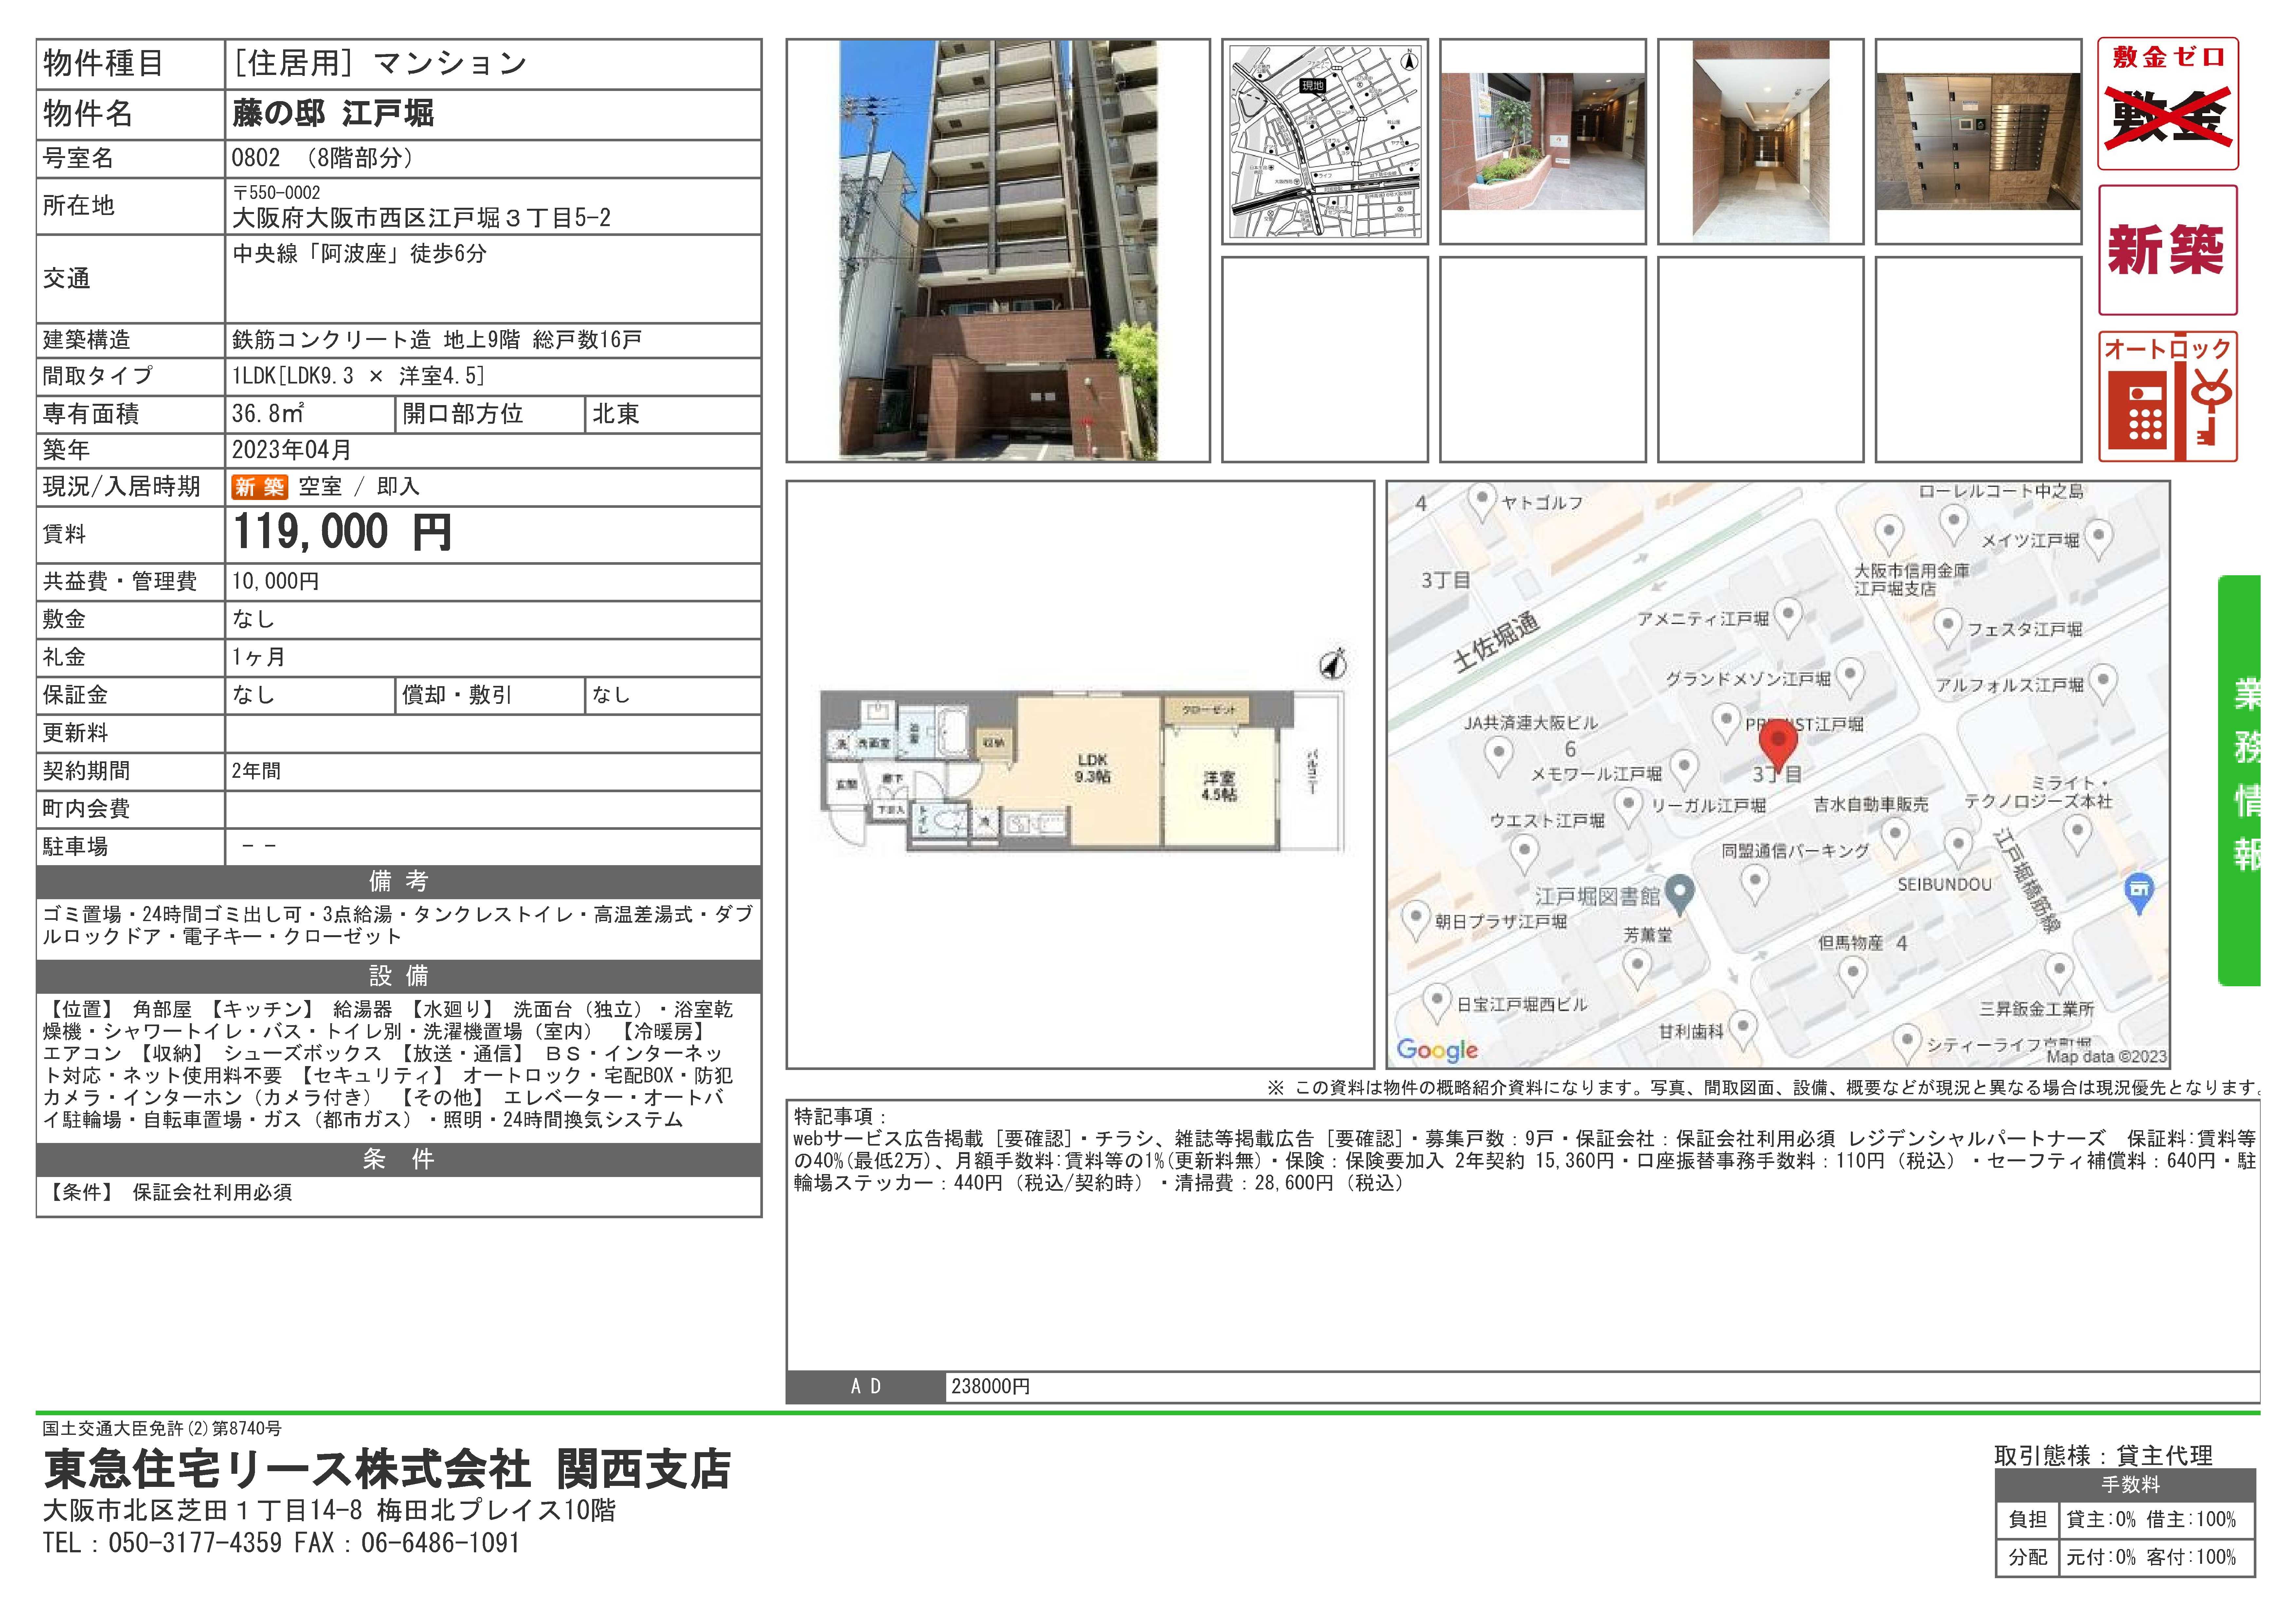The image size is (2296, 1623).
Task: Open the lobby corridor photo thumbnail
Action: click(1761, 141)
